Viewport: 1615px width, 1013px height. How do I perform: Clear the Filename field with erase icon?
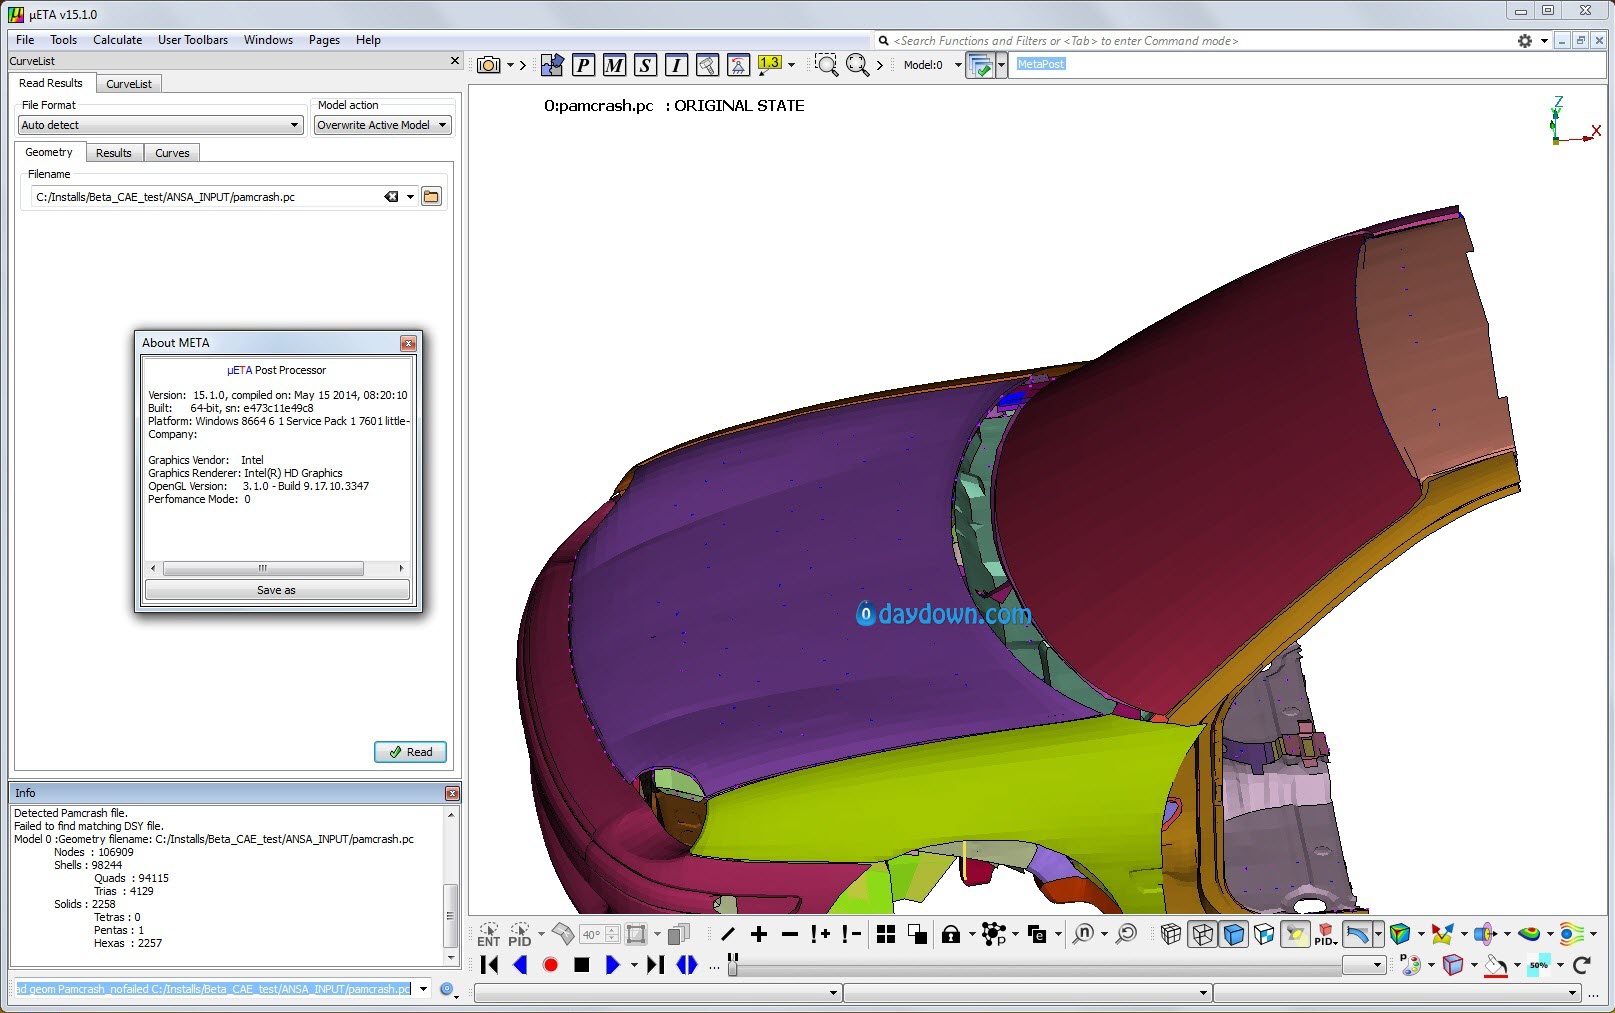coord(391,197)
